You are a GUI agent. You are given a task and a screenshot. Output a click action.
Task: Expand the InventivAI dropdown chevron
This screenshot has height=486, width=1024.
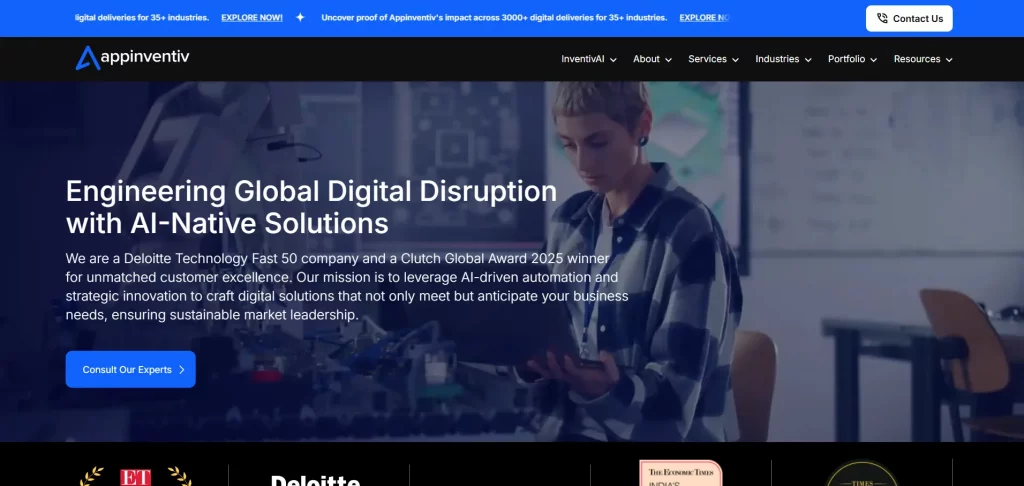(613, 60)
